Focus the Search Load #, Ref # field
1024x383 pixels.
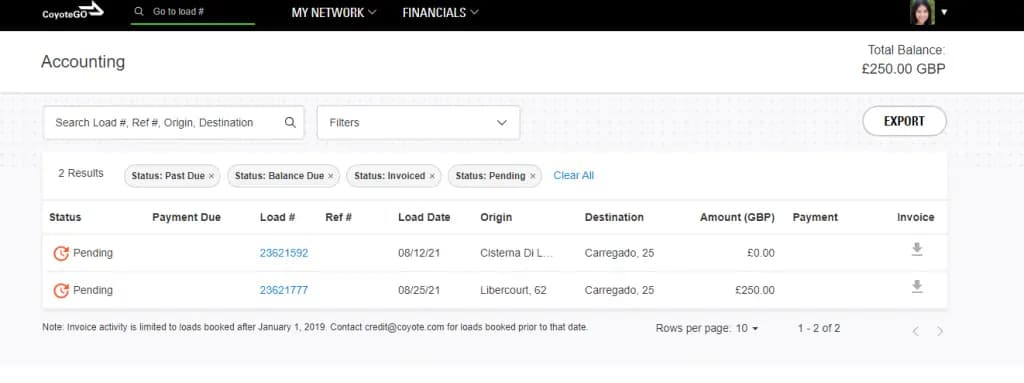[174, 123]
